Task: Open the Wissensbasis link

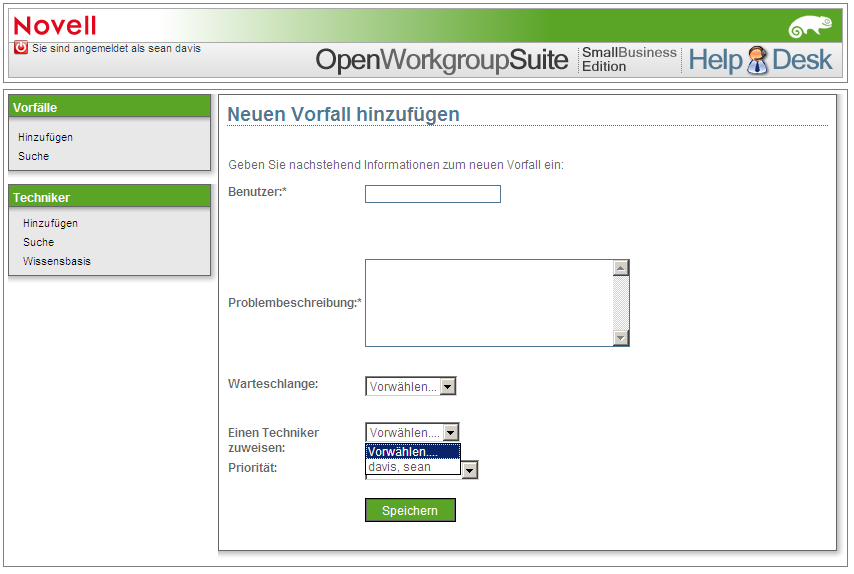Action: pos(57,261)
